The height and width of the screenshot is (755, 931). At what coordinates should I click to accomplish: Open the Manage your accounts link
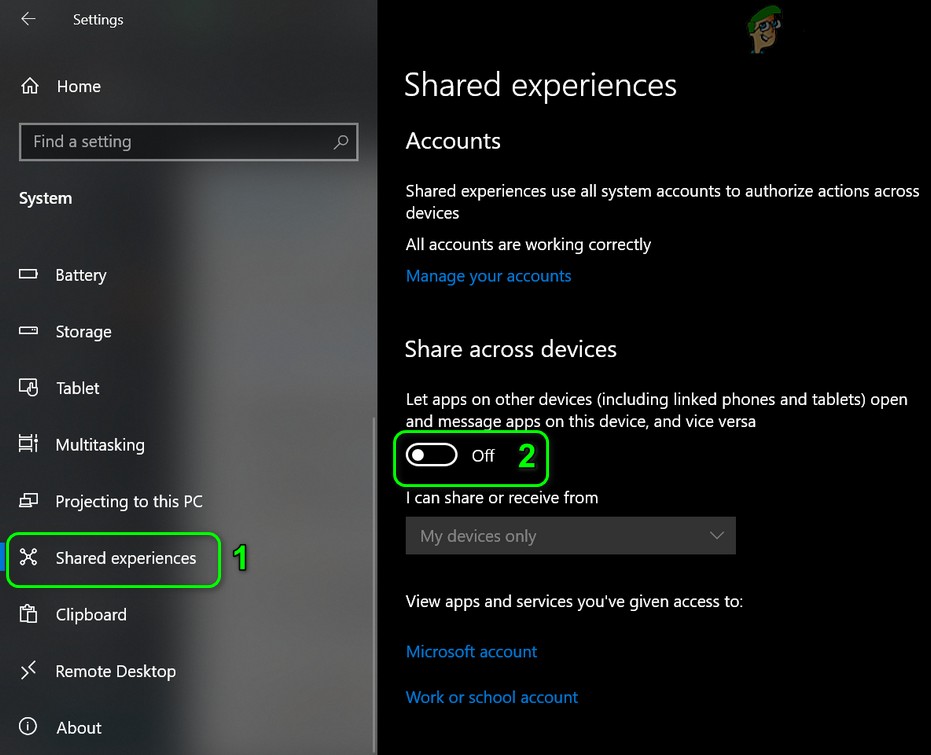point(488,276)
